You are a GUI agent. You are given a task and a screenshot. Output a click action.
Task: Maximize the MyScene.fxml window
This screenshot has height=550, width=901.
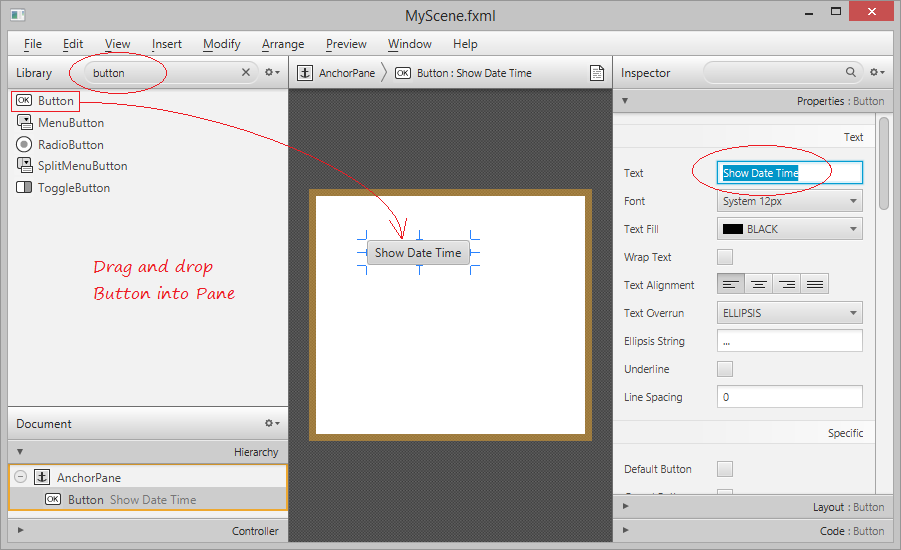click(836, 11)
